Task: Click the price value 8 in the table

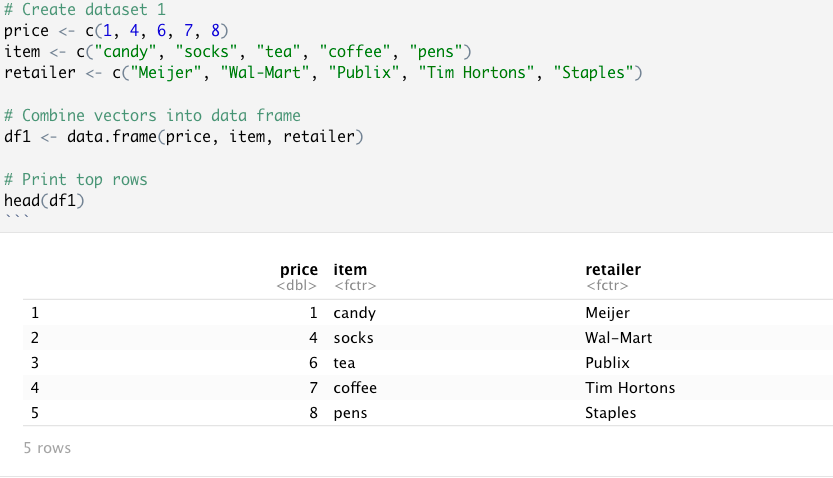Action: 313,413
